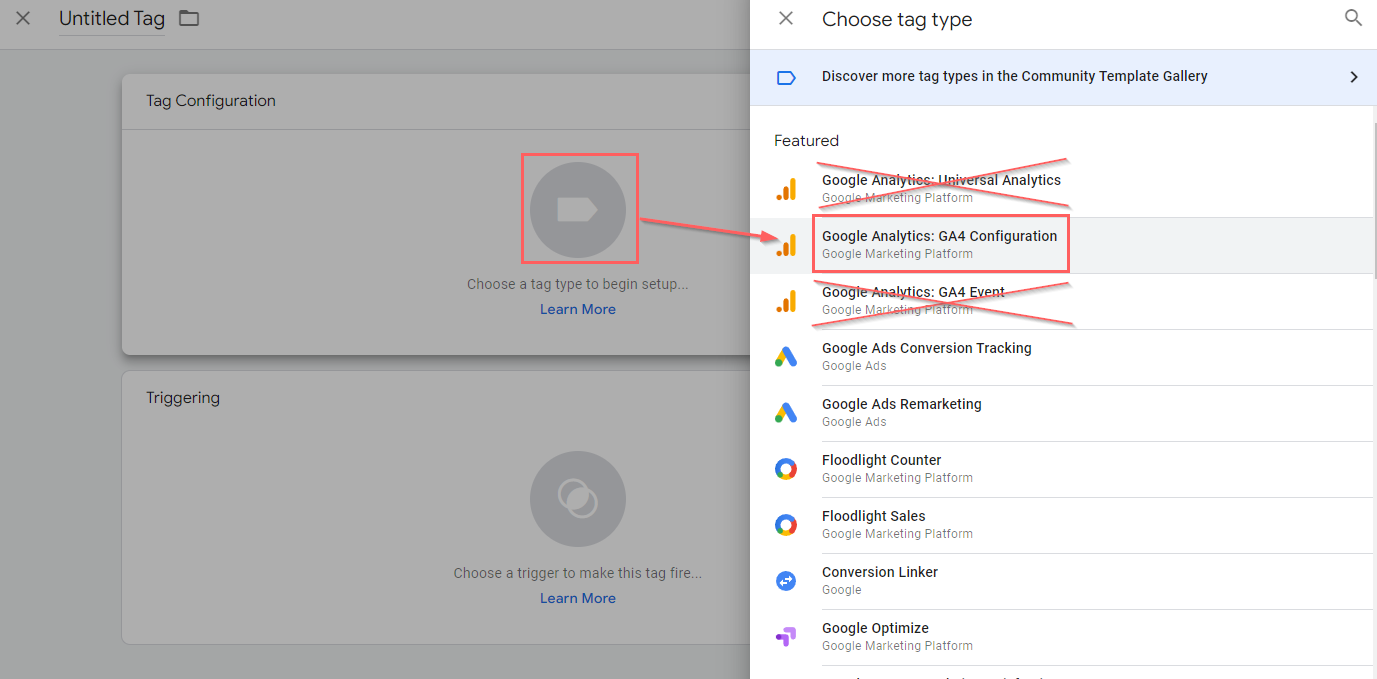Select Google Analytics: GA4 Configuration
This screenshot has width=1377, height=679.
[1063, 245]
